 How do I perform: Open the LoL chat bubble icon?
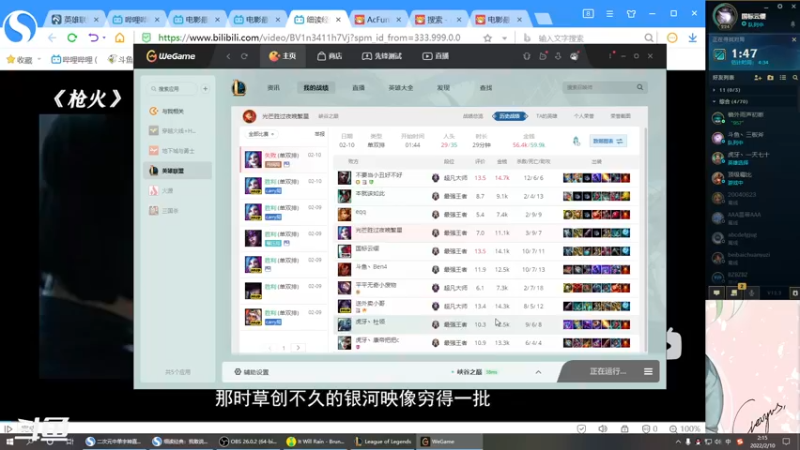717,293
